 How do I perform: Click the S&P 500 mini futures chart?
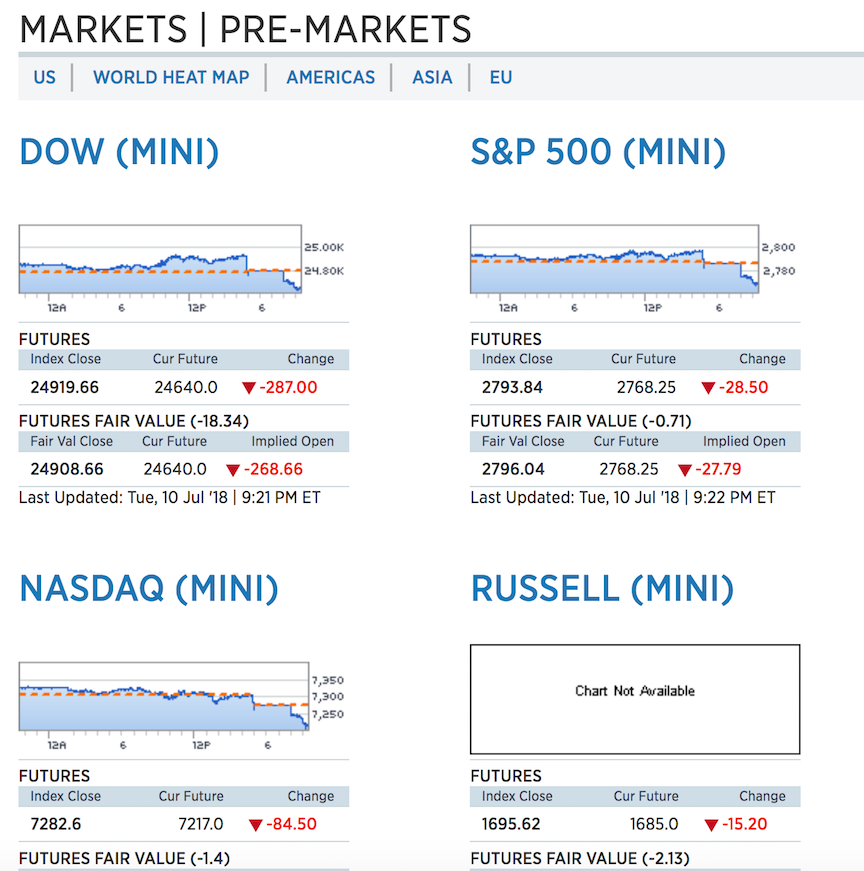tap(614, 259)
